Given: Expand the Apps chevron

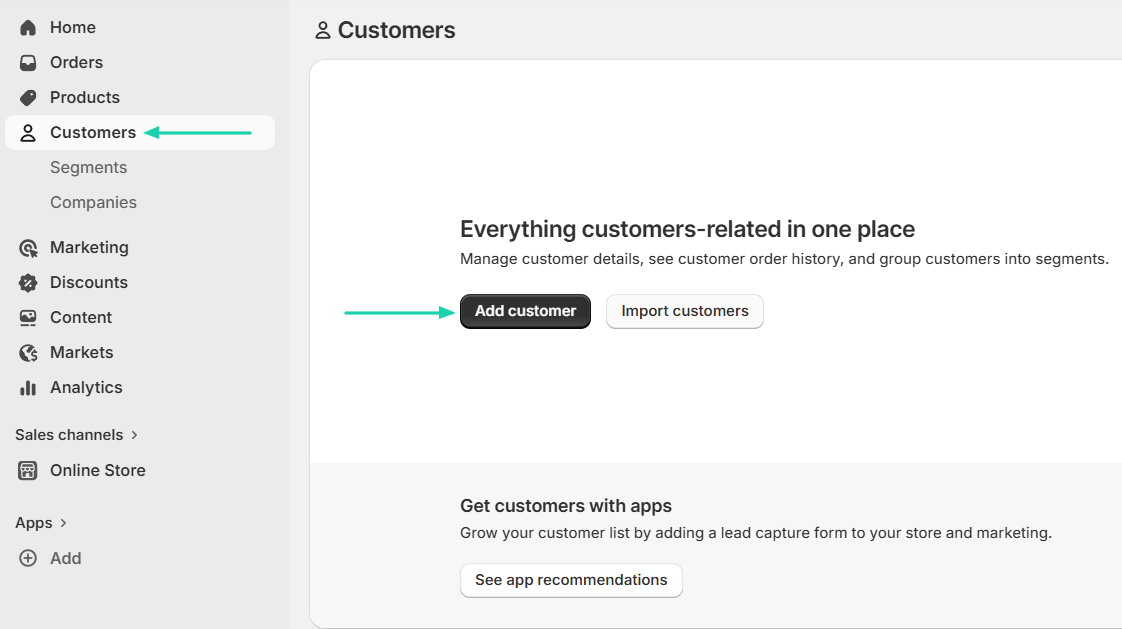Looking at the screenshot, I should click(x=63, y=523).
